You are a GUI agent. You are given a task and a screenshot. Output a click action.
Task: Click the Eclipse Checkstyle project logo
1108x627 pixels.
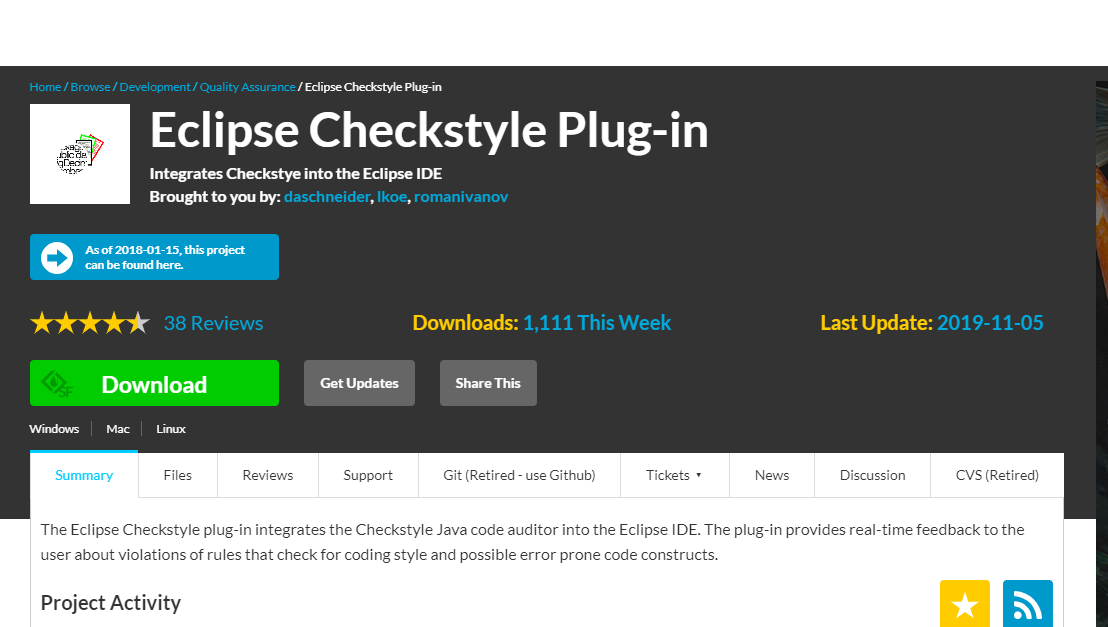click(80, 154)
